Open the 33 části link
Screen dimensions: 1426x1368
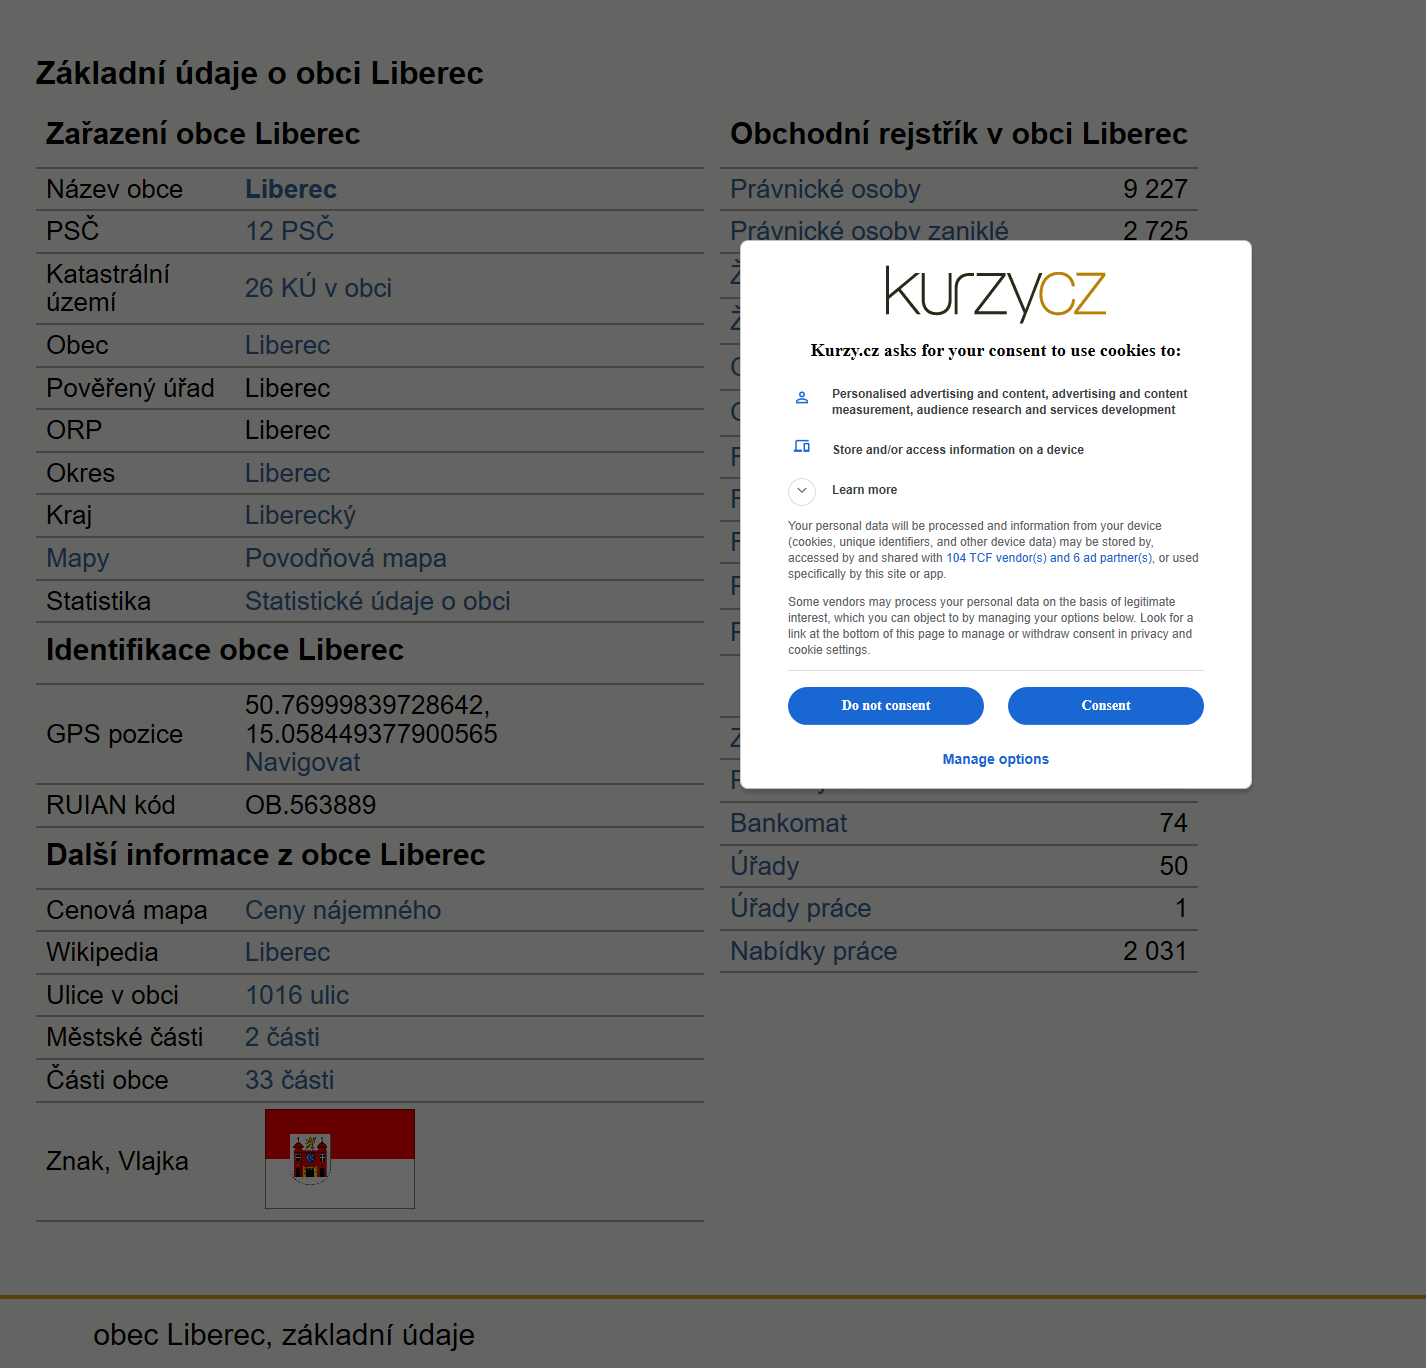[290, 1080]
